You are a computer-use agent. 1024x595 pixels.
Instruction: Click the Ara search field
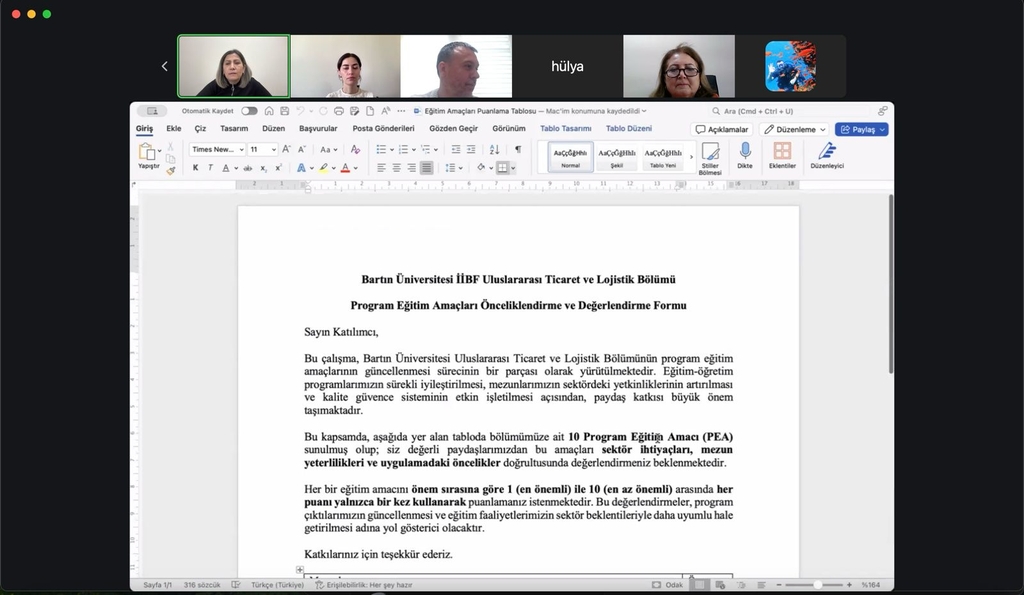pos(790,111)
